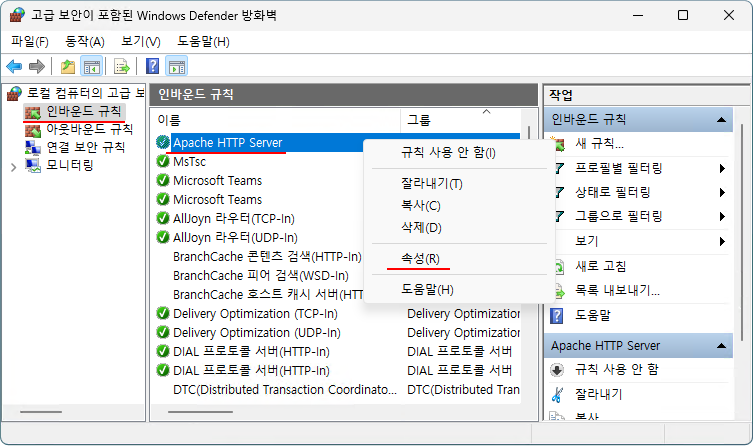Collapse the 인바운드 규칙 actions section
Viewport: 753px width, 446px height.
coord(721,120)
